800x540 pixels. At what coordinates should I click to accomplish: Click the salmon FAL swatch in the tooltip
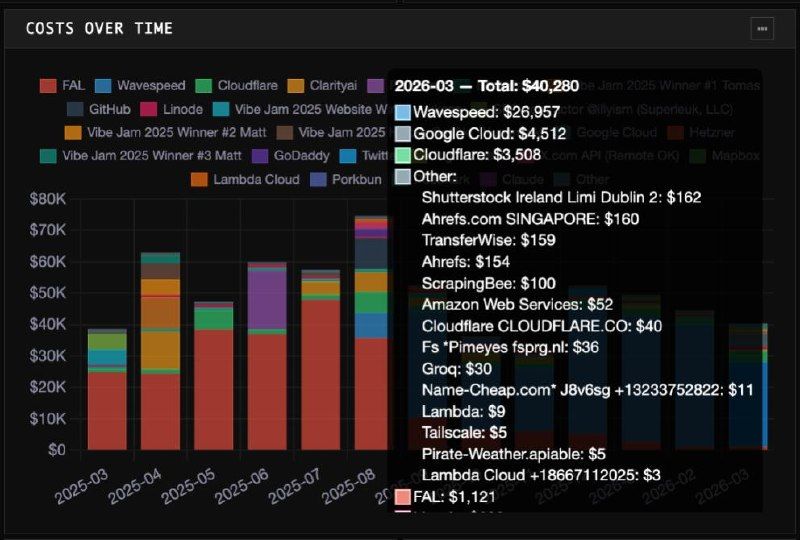point(403,497)
